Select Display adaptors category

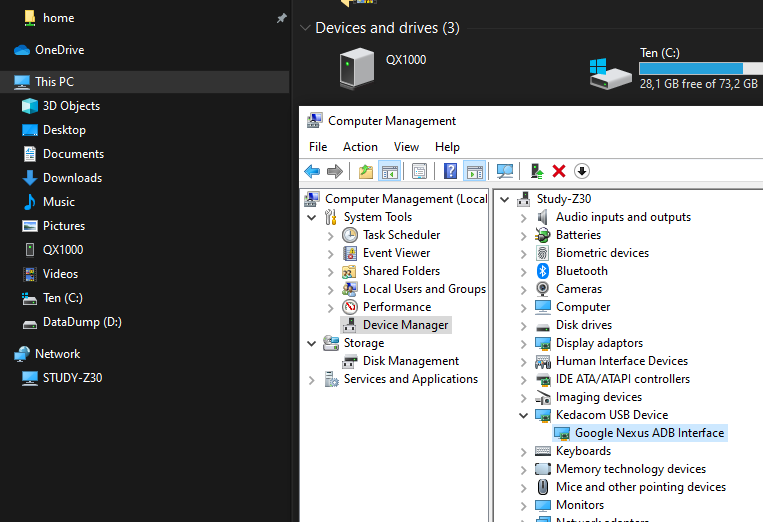pos(600,343)
